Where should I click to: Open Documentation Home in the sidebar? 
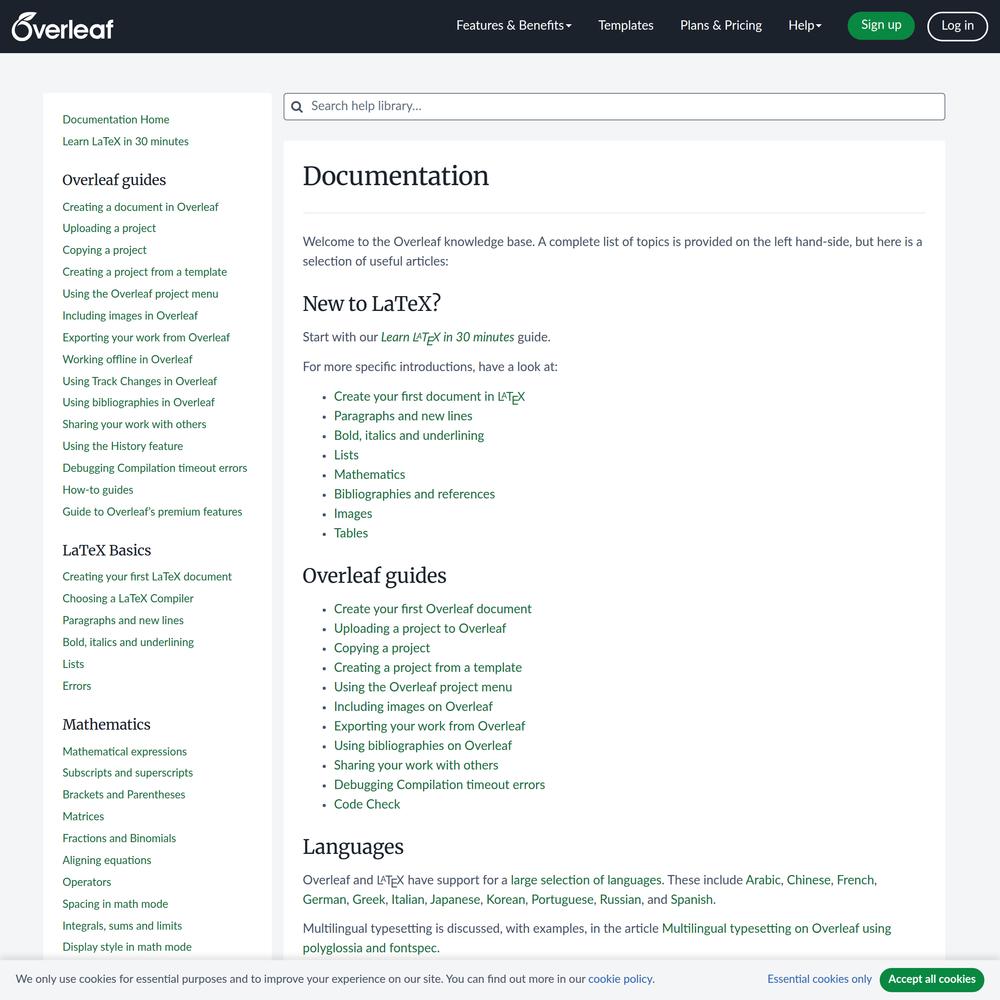pyautogui.click(x=116, y=119)
